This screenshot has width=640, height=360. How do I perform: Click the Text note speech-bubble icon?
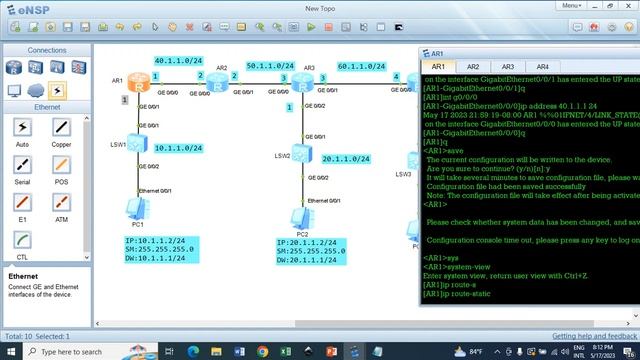point(224,27)
